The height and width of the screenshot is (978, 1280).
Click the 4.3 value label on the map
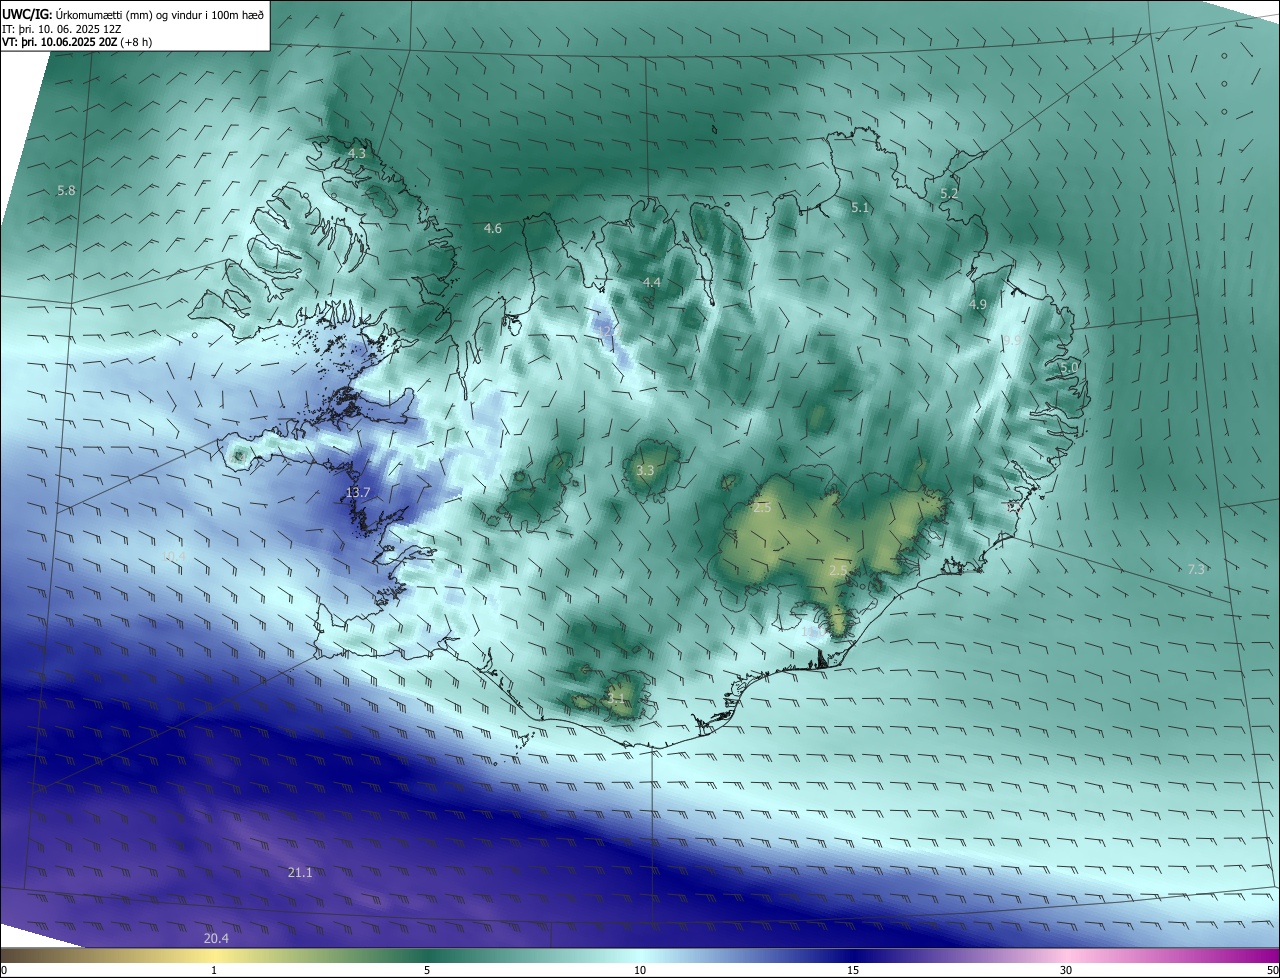click(356, 153)
